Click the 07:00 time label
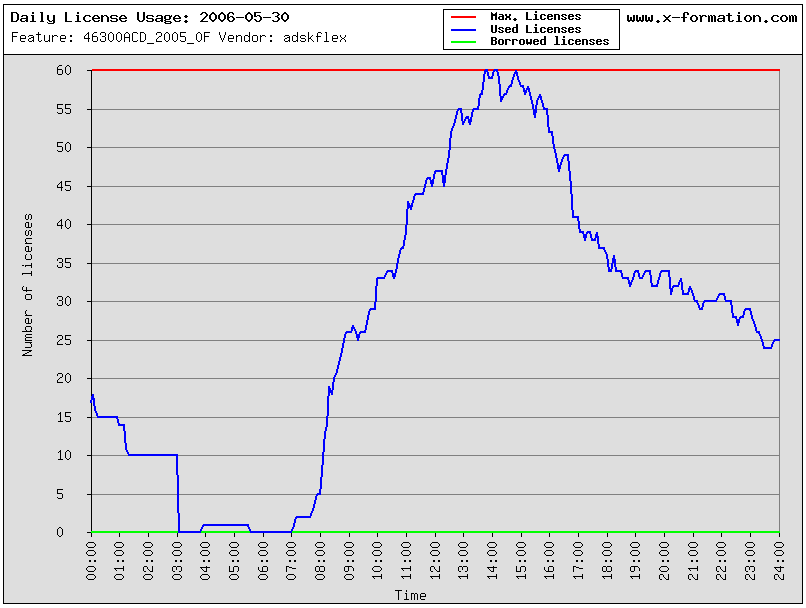This screenshot has height=608, width=806. click(292, 561)
